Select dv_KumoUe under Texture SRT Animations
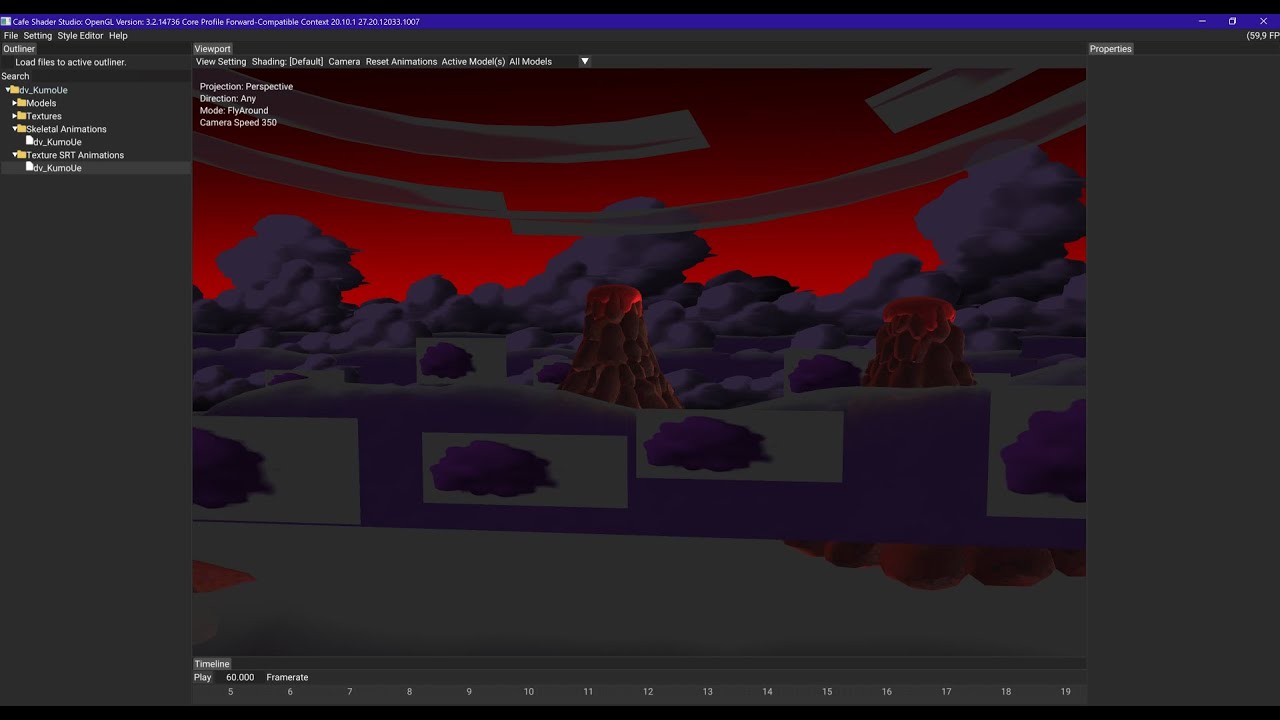Viewport: 1280px width, 720px height. point(58,168)
